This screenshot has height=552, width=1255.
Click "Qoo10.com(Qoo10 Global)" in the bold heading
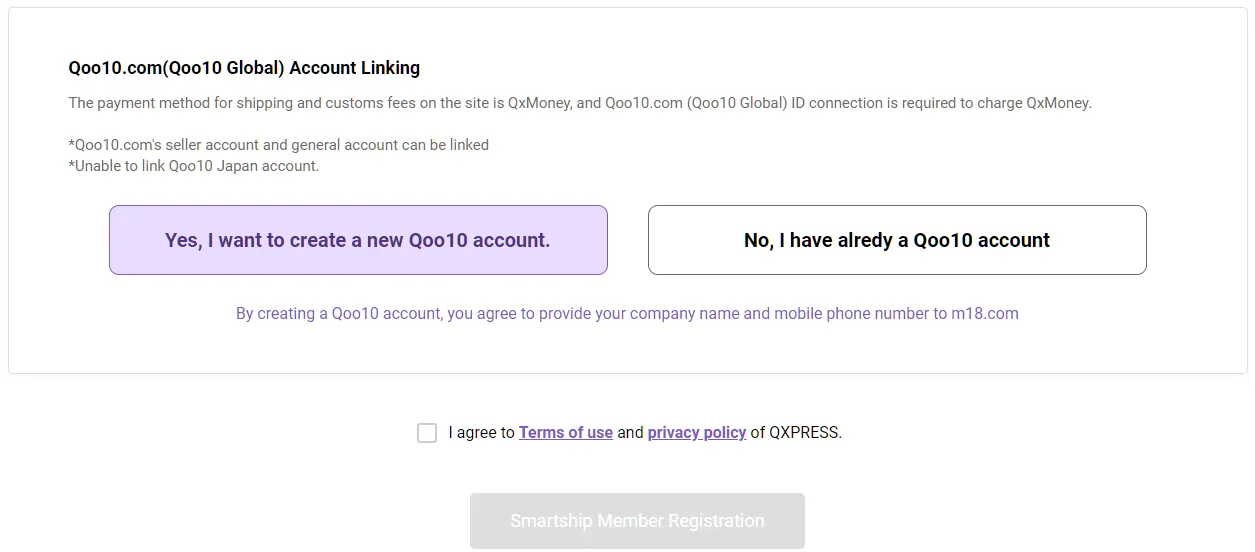point(177,68)
